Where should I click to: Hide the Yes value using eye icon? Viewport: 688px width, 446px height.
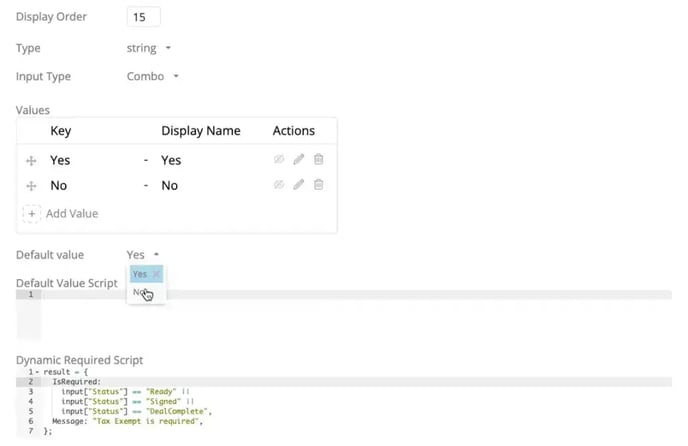[x=279, y=160]
